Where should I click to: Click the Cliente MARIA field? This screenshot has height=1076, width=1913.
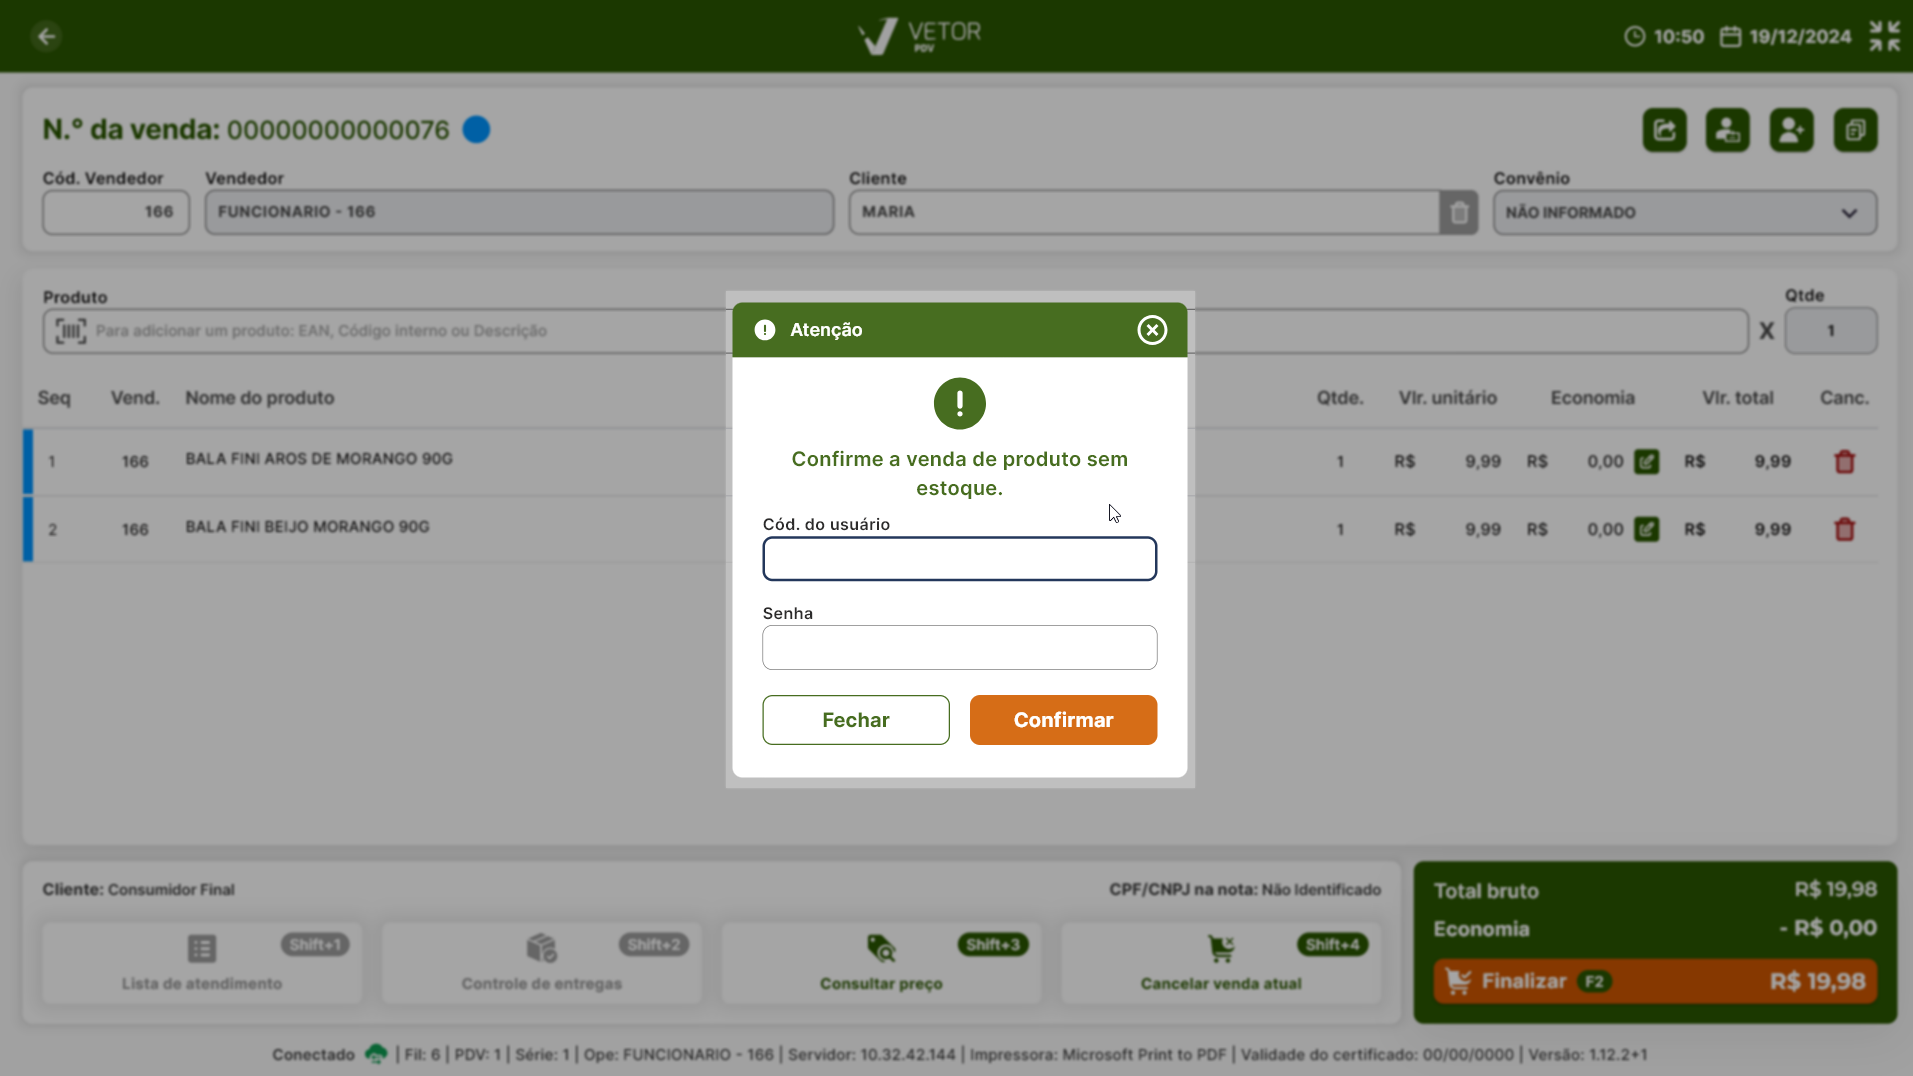1144,212
